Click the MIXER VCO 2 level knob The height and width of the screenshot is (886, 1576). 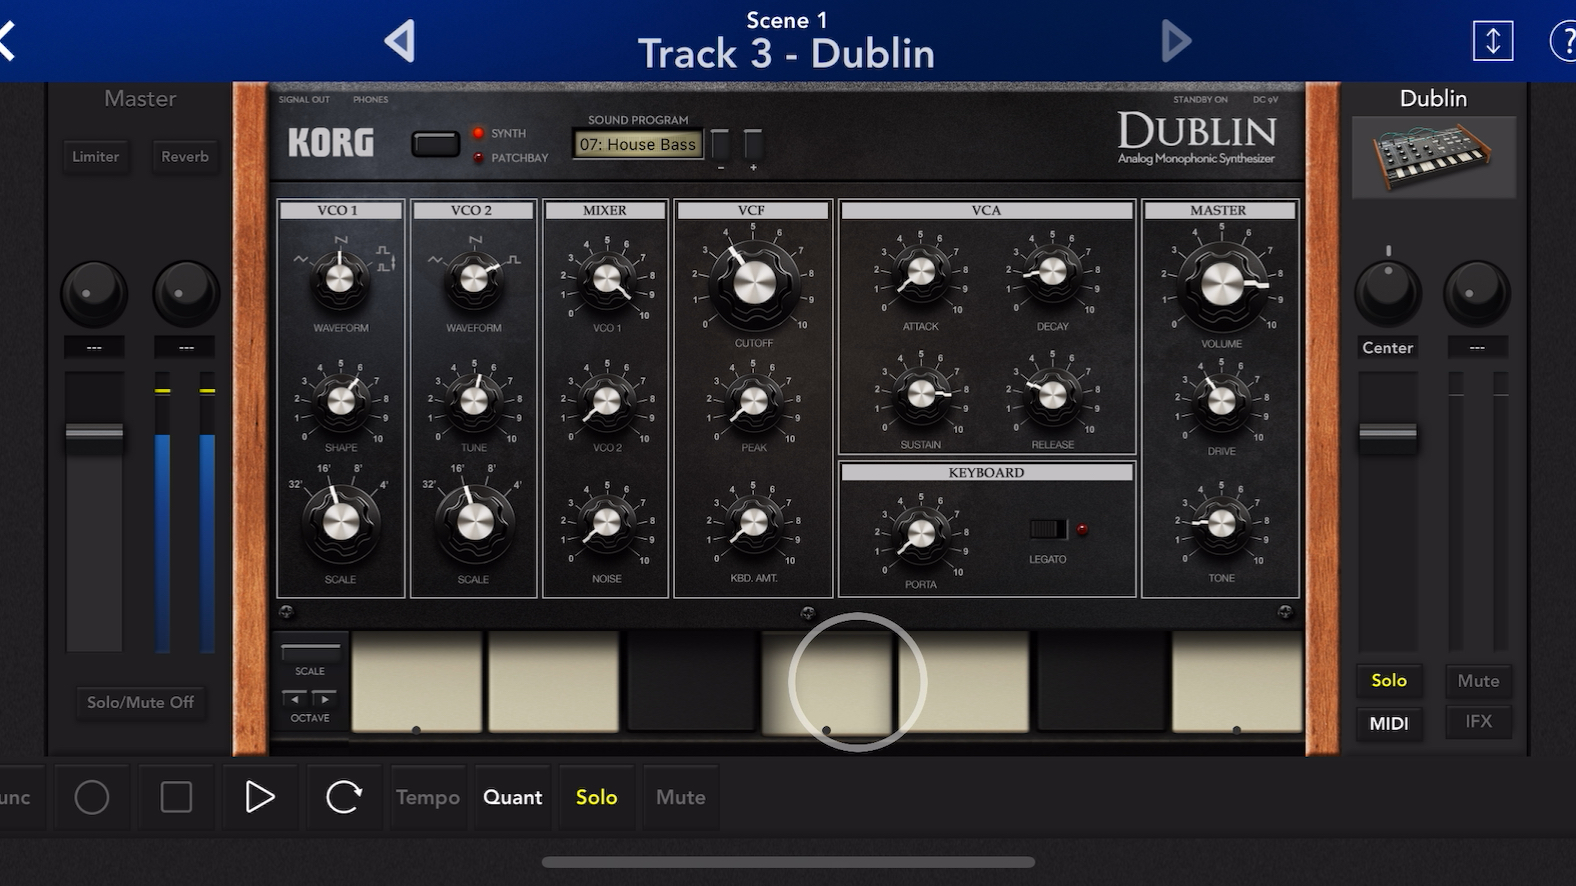click(607, 401)
